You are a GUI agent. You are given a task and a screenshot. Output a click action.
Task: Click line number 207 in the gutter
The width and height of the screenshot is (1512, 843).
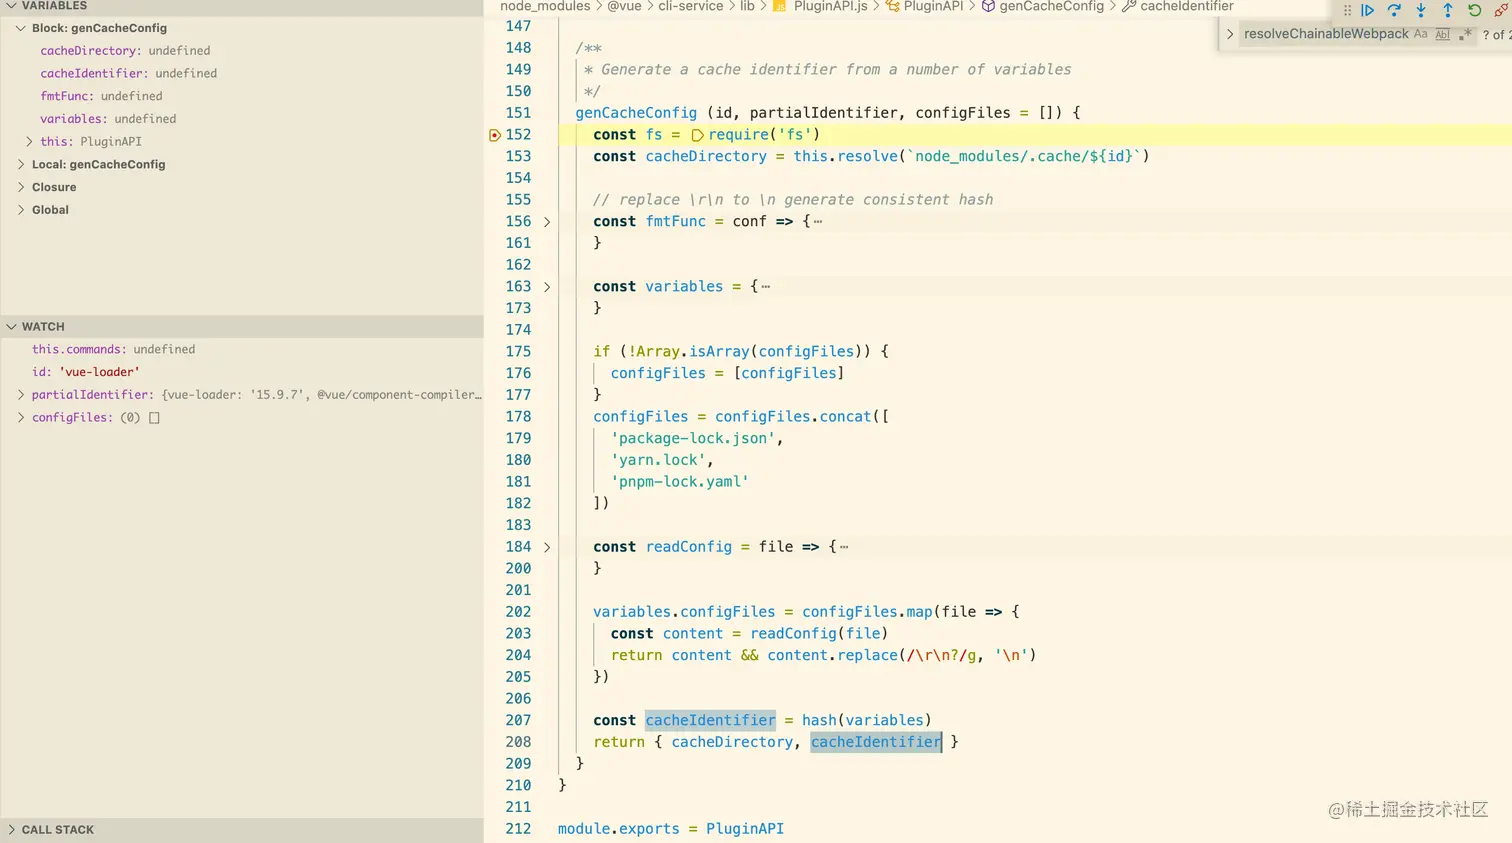tap(518, 720)
